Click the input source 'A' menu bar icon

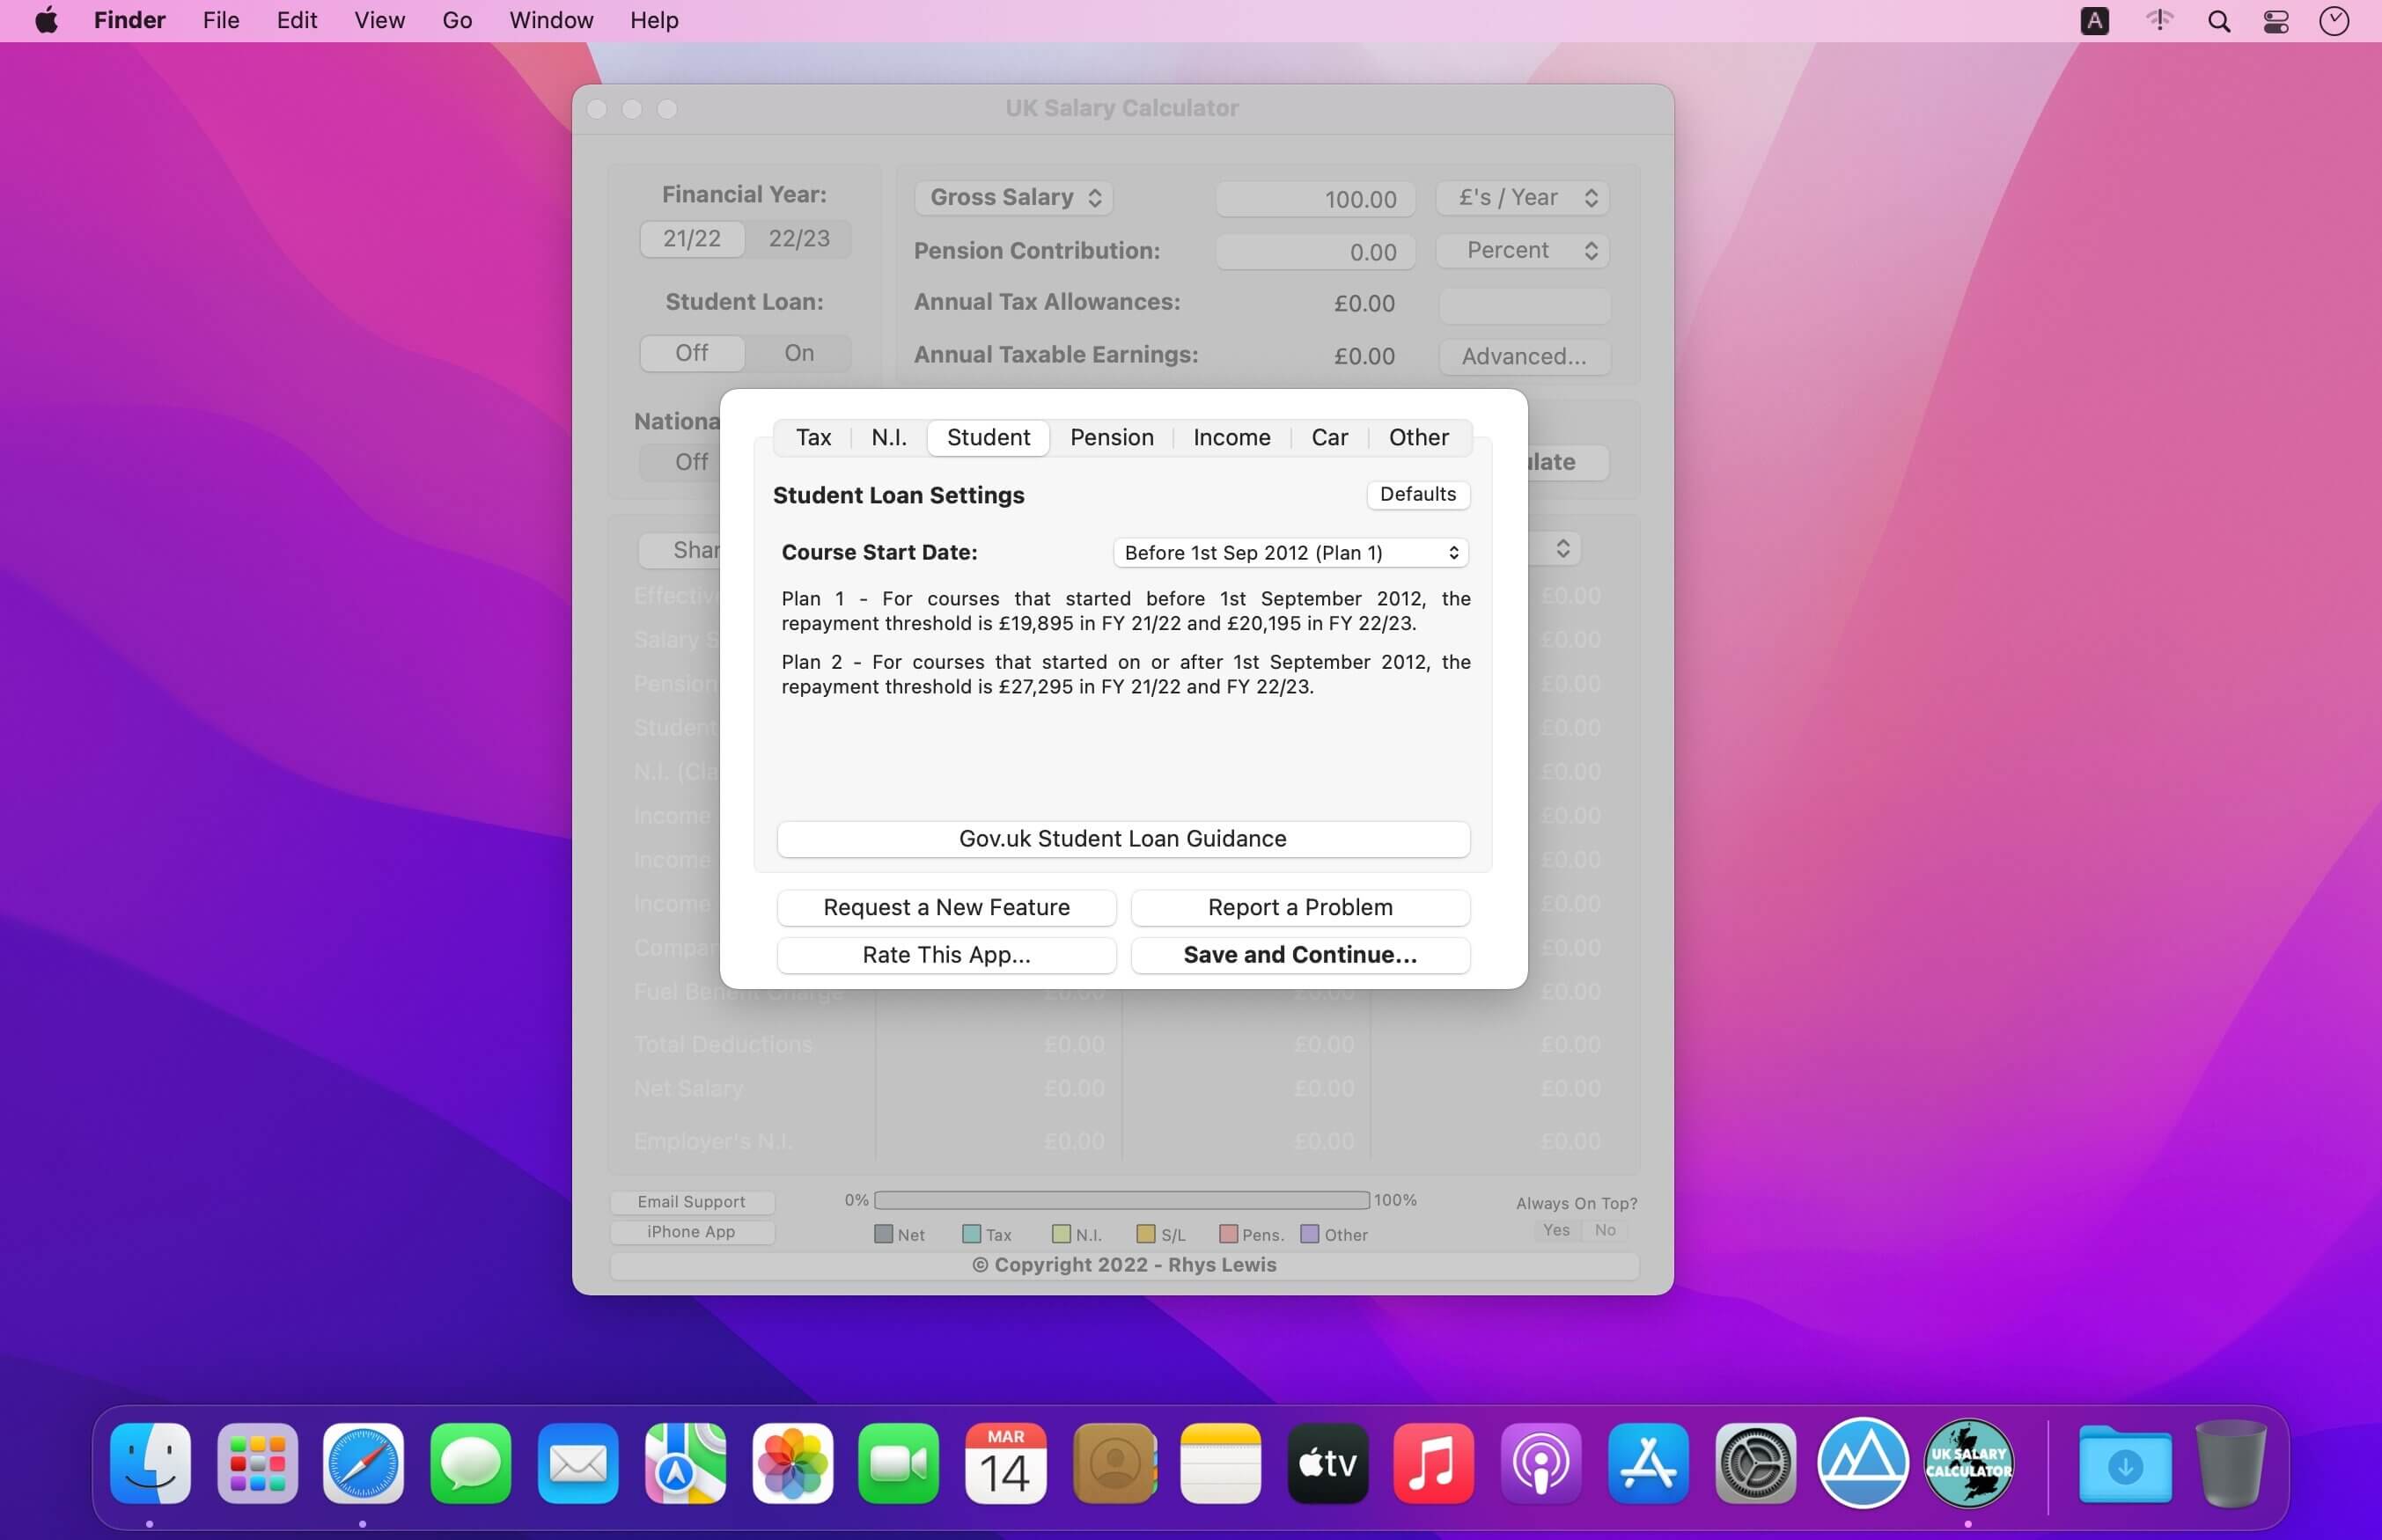2094,21
